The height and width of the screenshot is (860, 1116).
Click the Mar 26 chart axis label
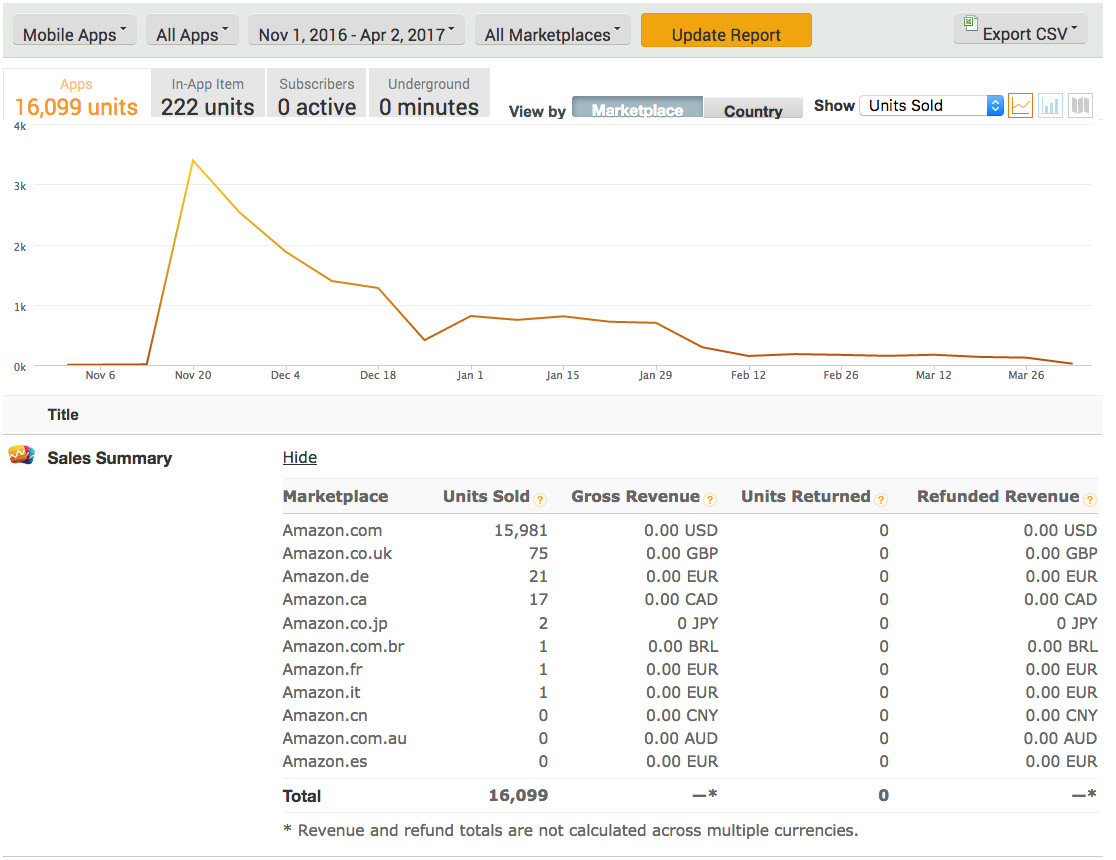click(x=1026, y=375)
